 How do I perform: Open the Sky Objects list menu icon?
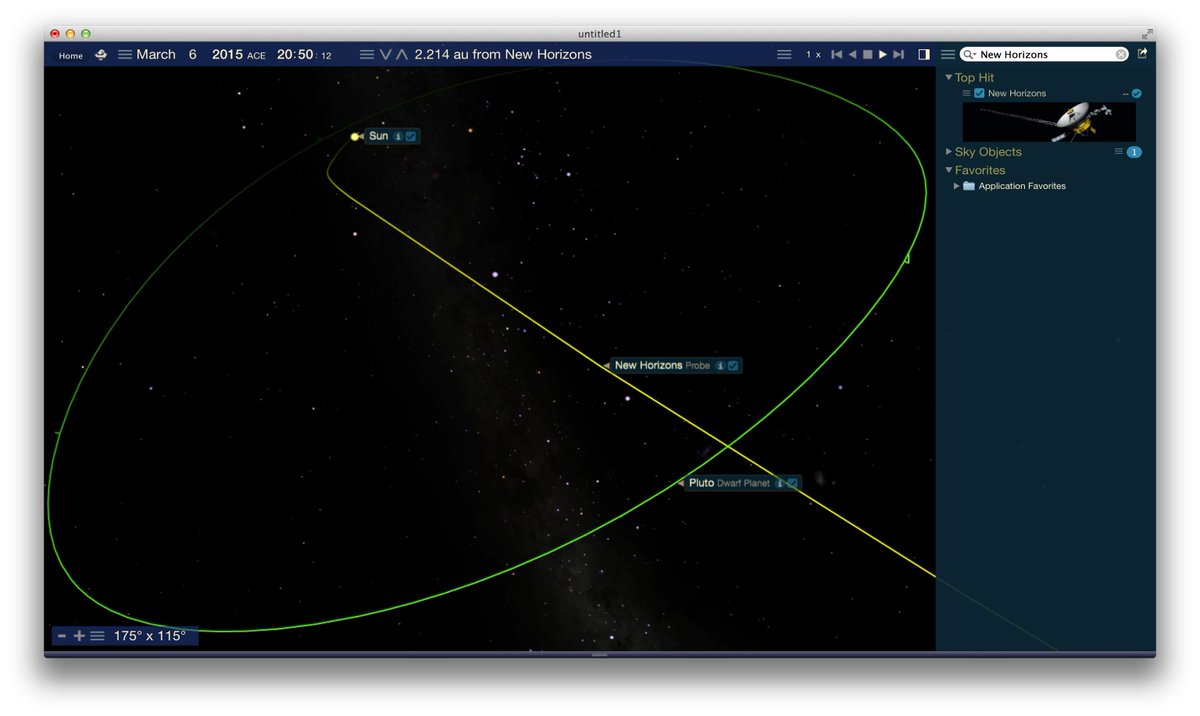(1119, 152)
